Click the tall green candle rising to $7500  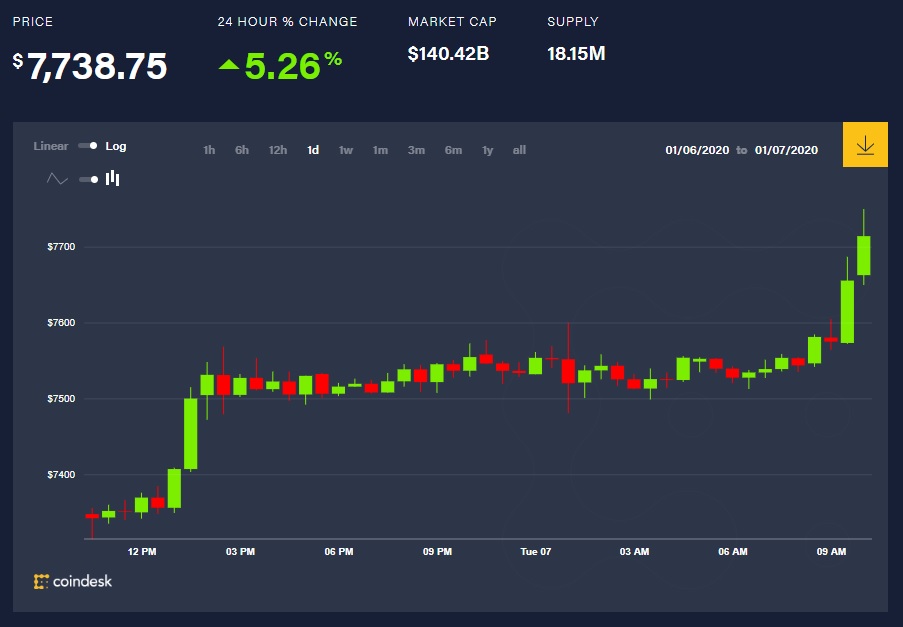click(191, 434)
